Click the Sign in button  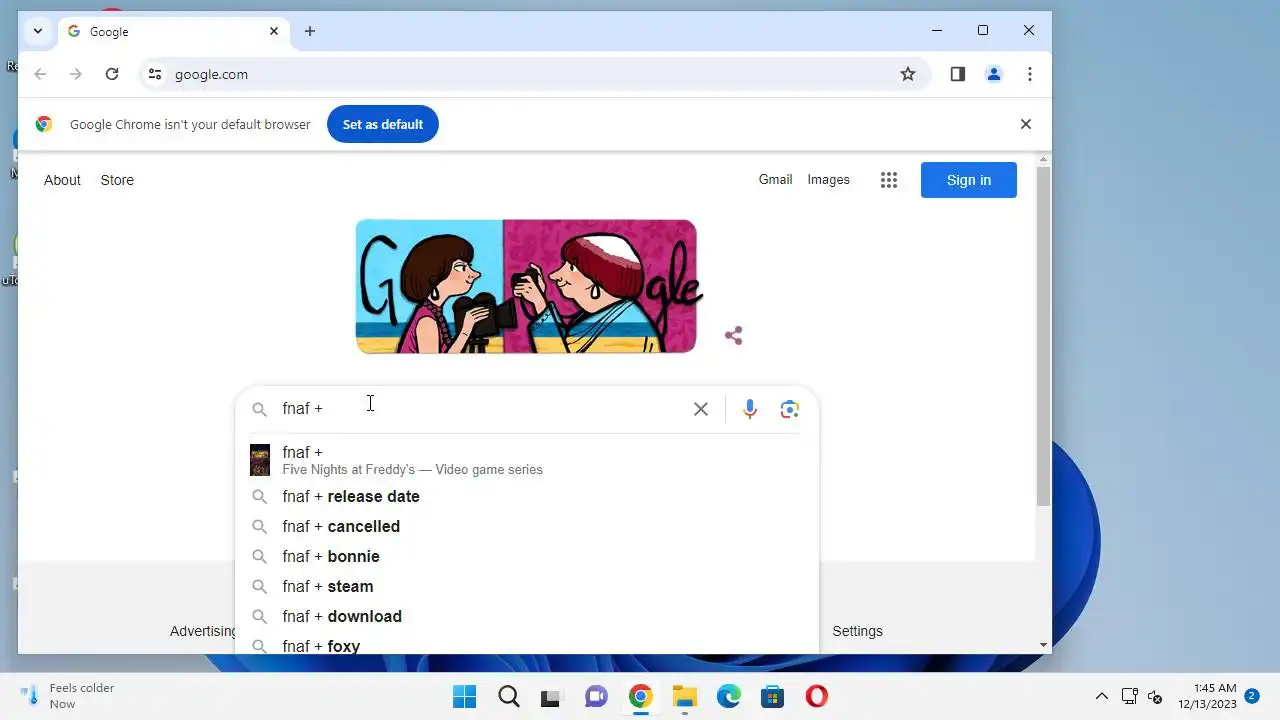969,180
